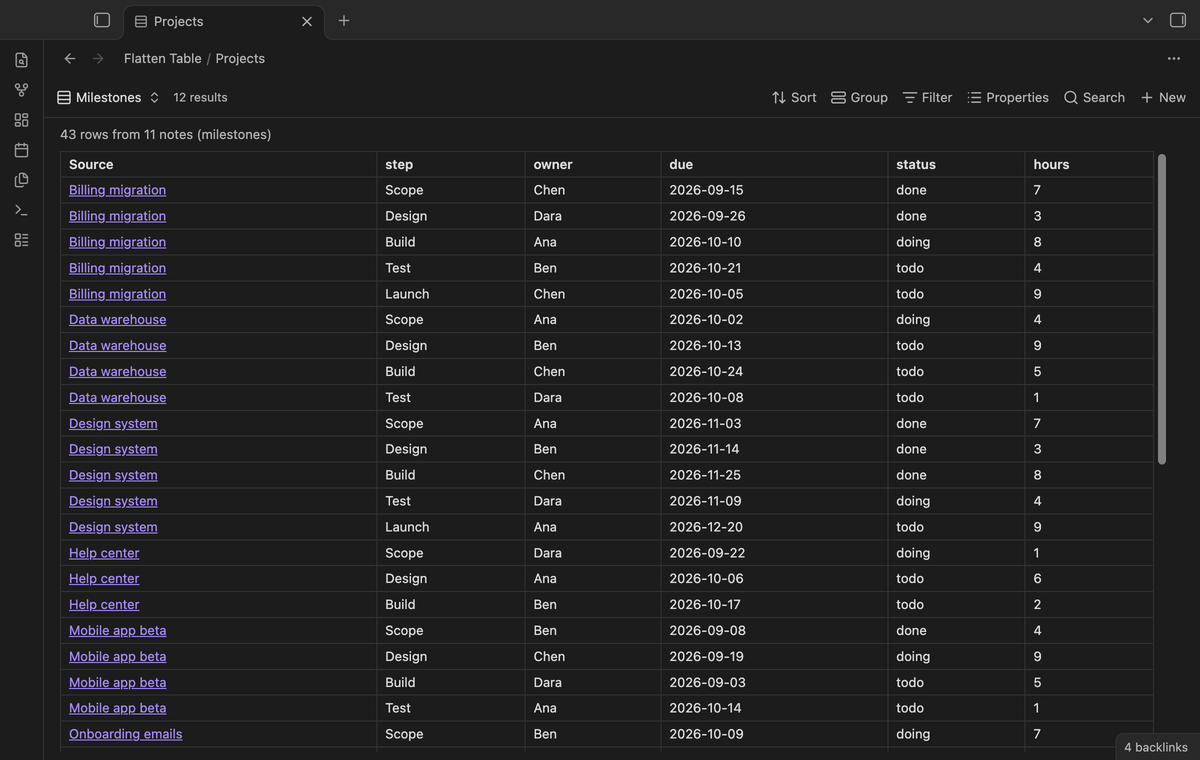Click the 4 backlinks button

1156,747
